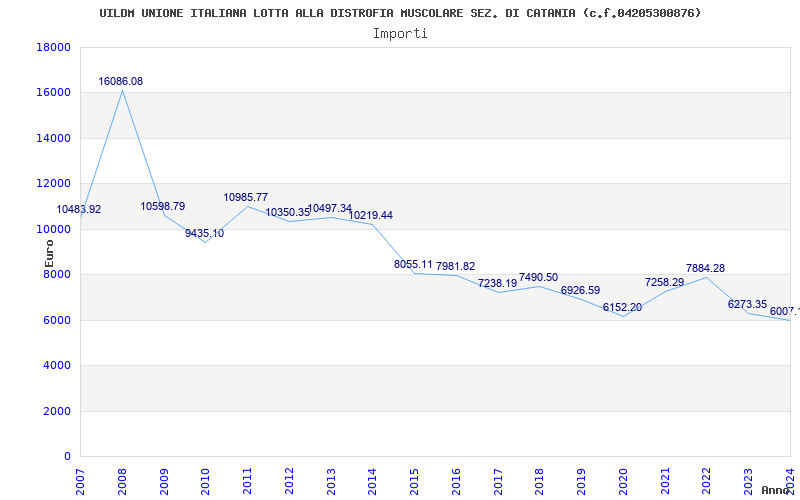Click the x-axis year 2011

click(x=247, y=481)
